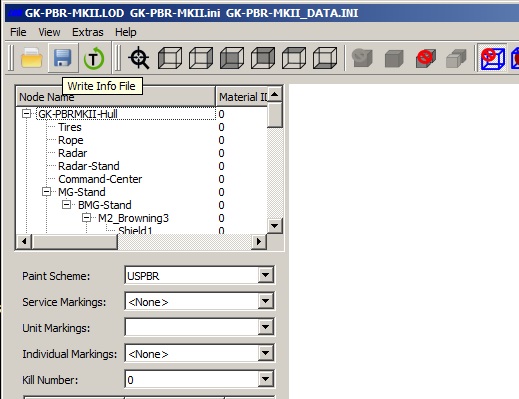The height and width of the screenshot is (399, 519).
Task: Click the zoom-to-target magnifier crosshair icon
Action: (x=139, y=58)
